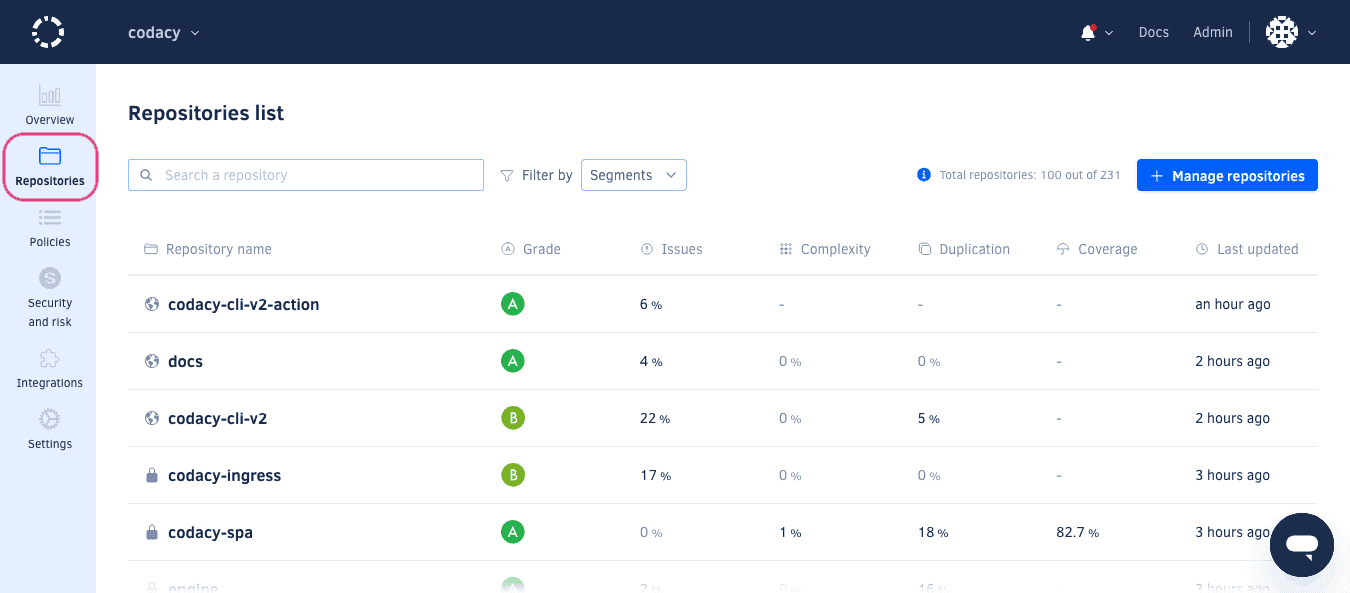The width and height of the screenshot is (1350, 593).
Task: Open the chat support bubble
Action: point(1301,544)
